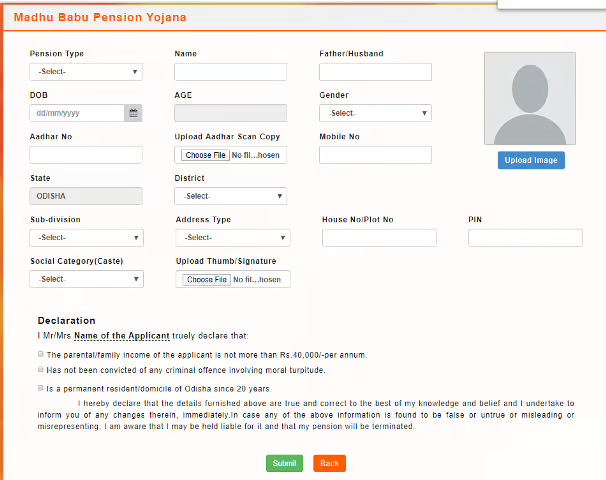Screen dimensions: 606x480
Task: Expand the District dropdown
Action: click(x=230, y=196)
